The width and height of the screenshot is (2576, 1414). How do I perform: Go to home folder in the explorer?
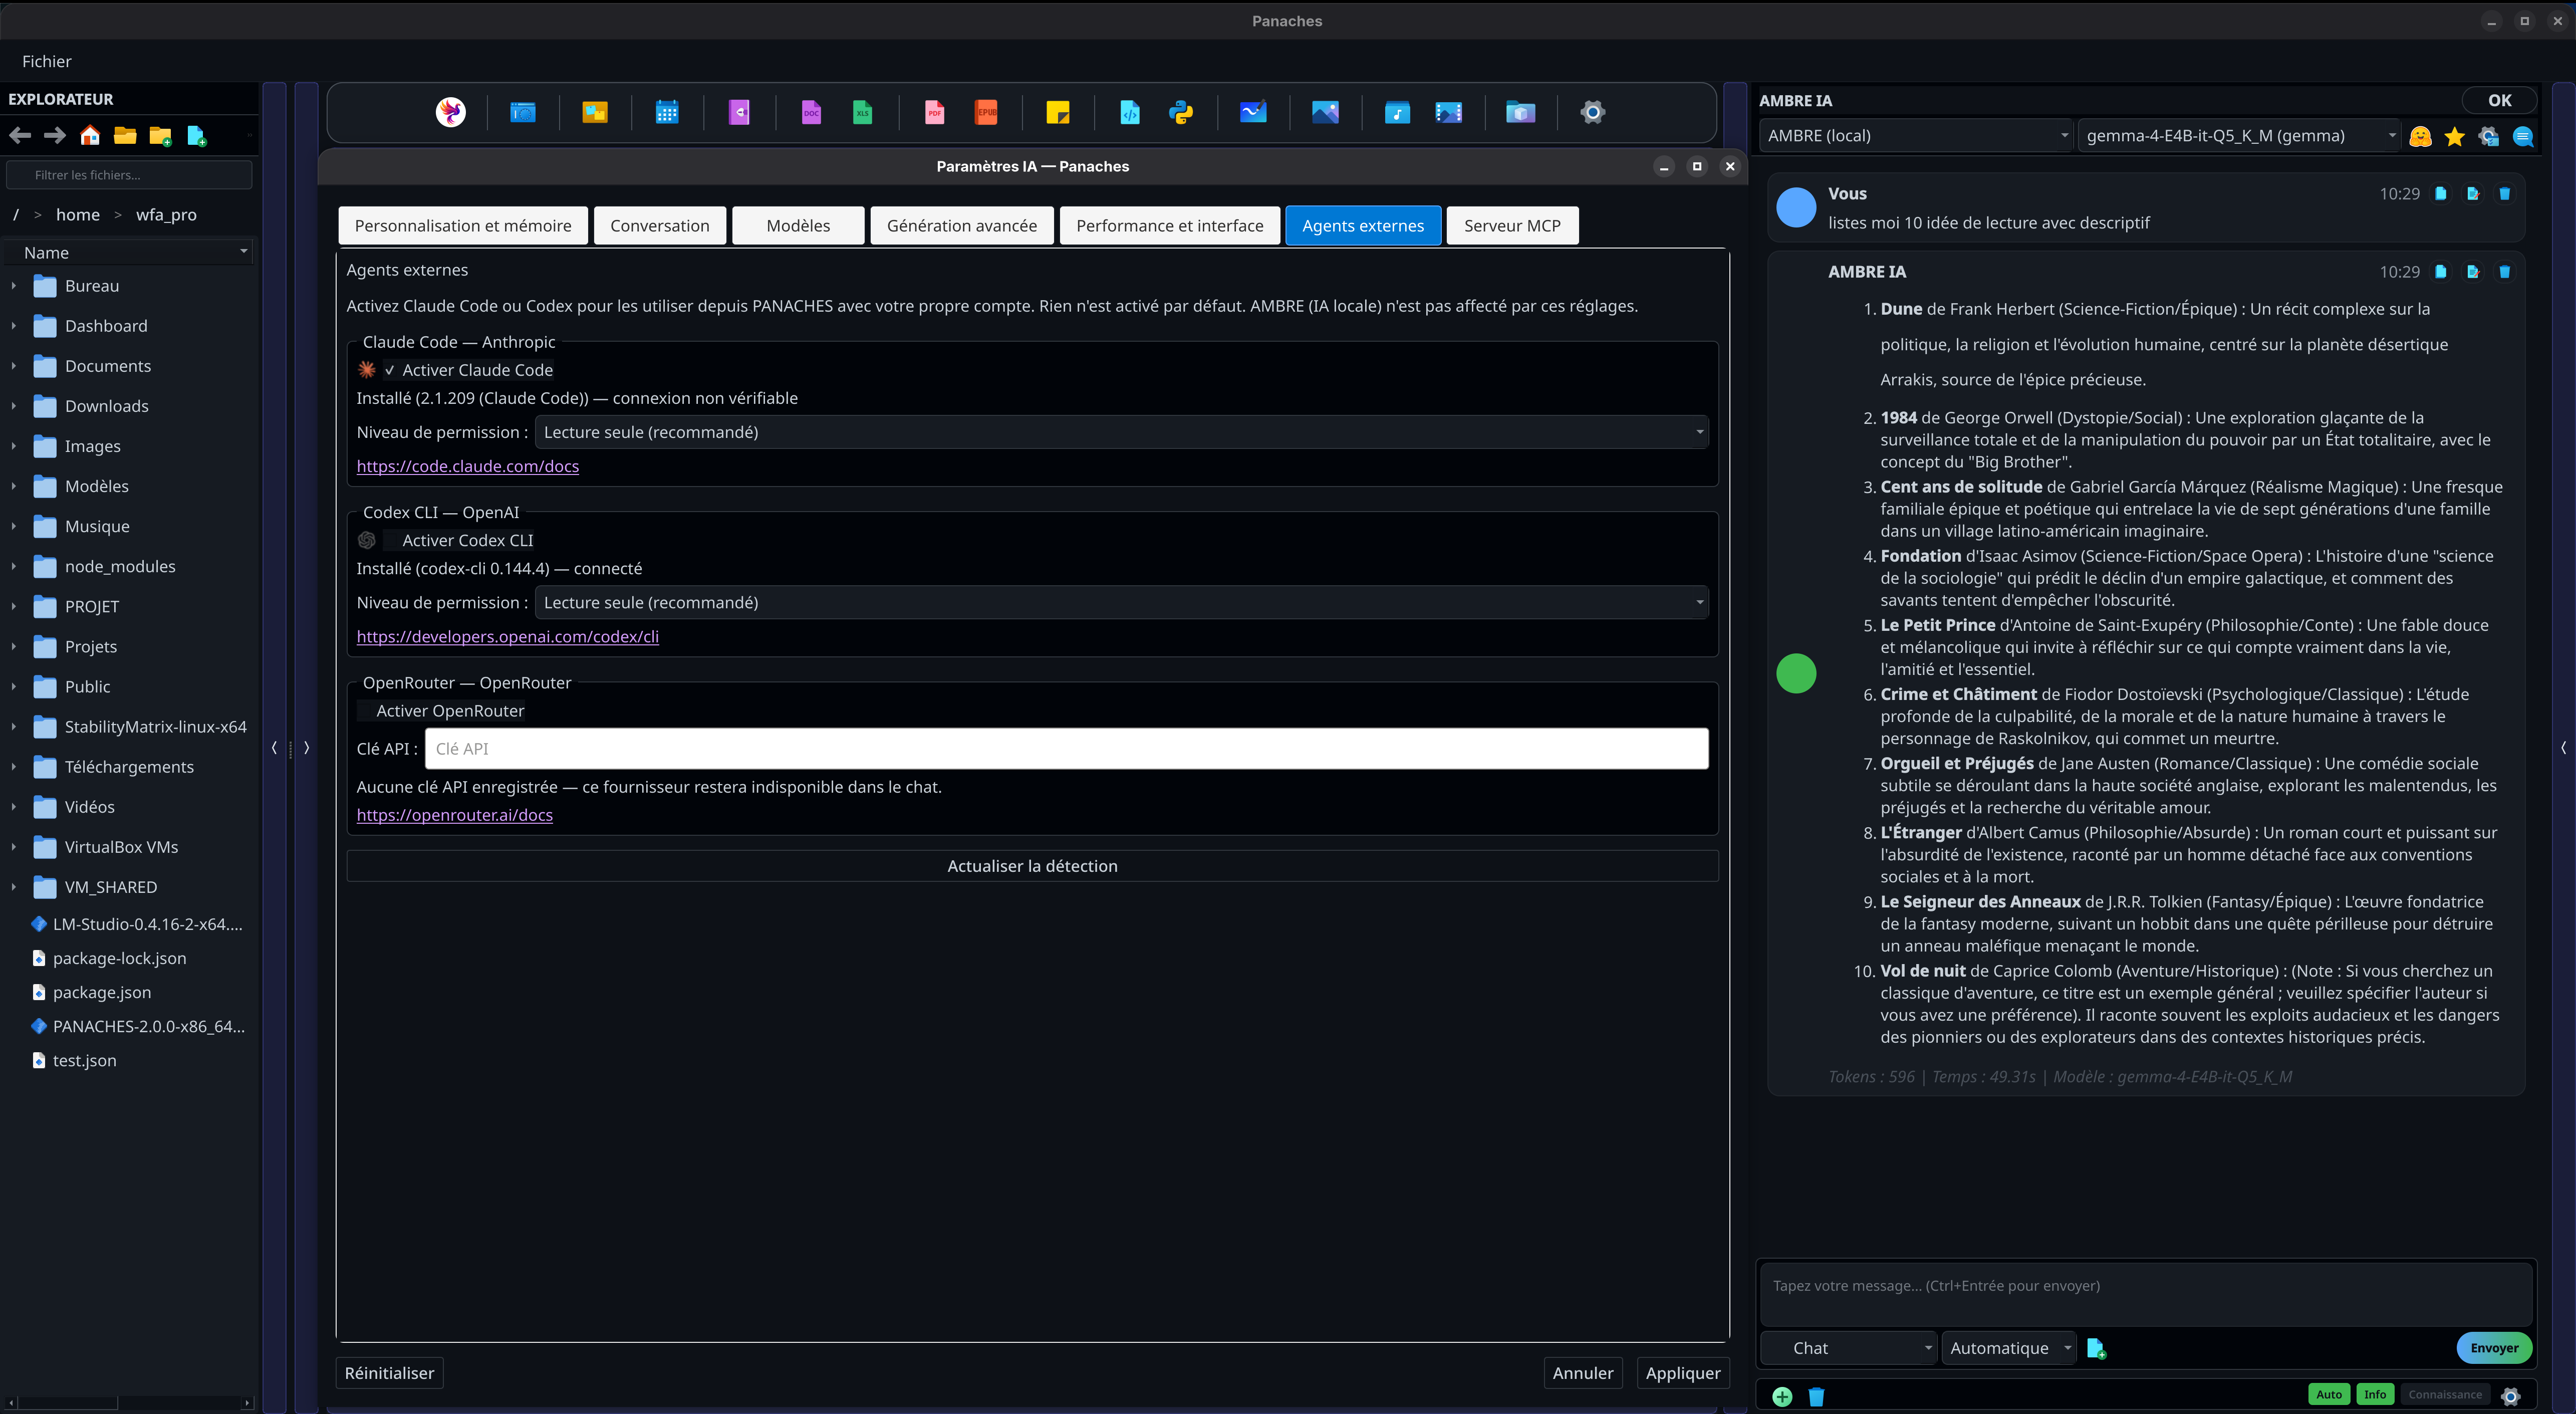click(90, 135)
